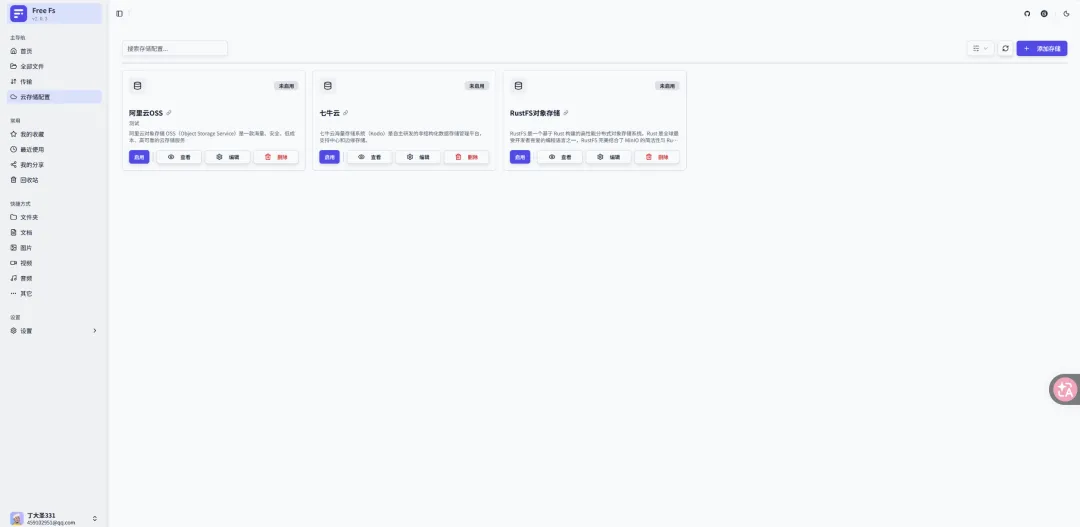
Task: Open the GitHub repository icon
Action: click(x=1027, y=14)
